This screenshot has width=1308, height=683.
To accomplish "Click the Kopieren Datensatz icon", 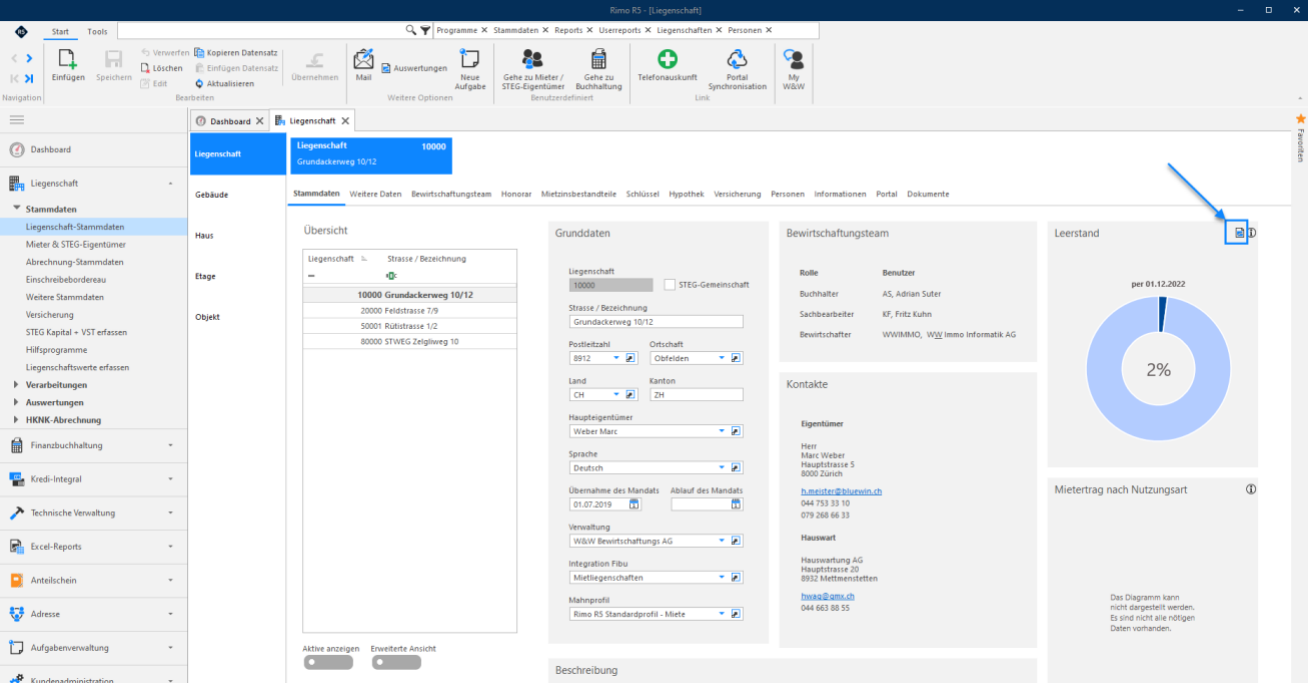I will click(x=199, y=52).
